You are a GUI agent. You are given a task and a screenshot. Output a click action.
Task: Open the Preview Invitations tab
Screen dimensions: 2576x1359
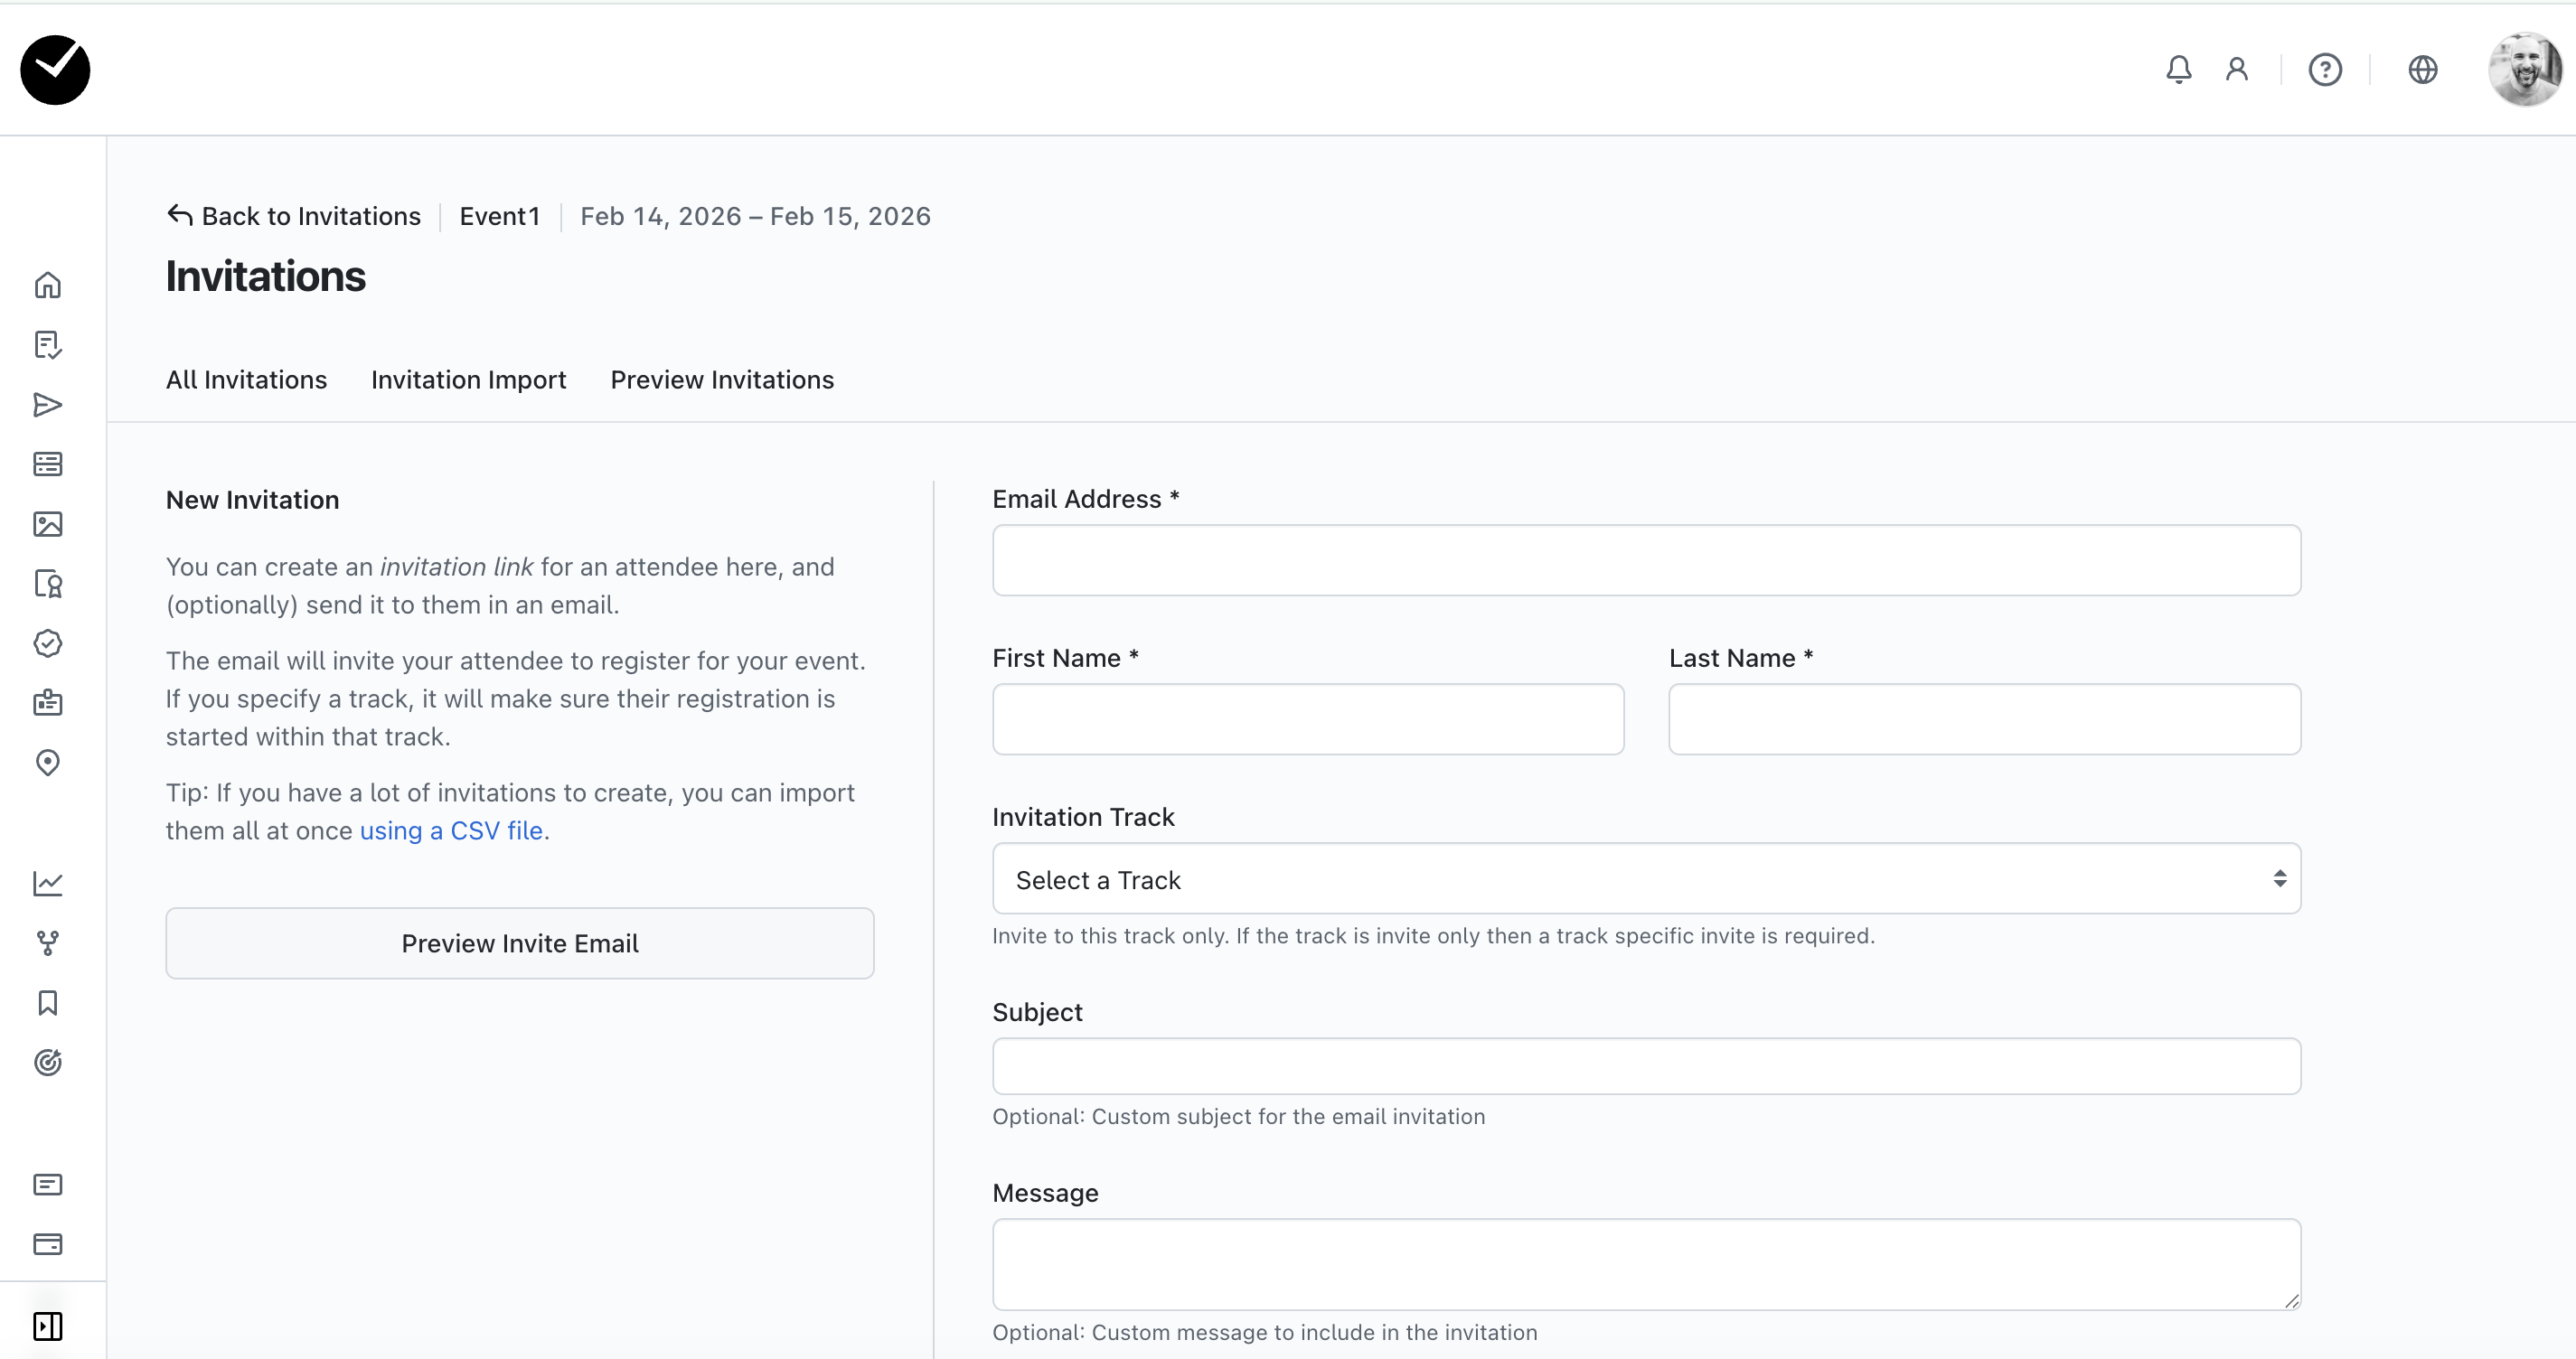[x=722, y=380]
